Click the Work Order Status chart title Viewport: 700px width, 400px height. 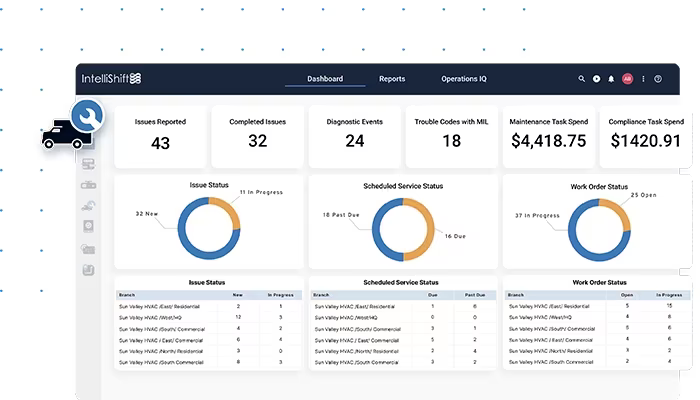pyautogui.click(x=599, y=187)
